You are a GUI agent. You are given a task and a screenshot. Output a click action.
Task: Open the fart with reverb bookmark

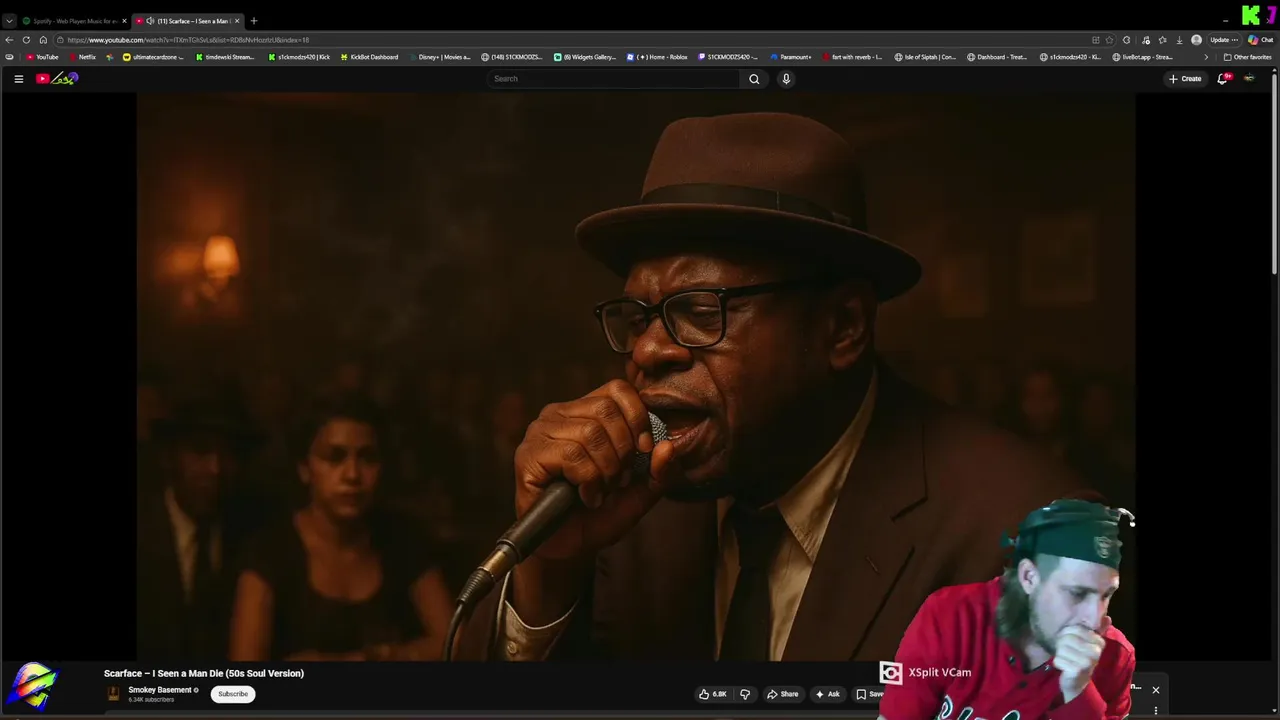[853, 57]
